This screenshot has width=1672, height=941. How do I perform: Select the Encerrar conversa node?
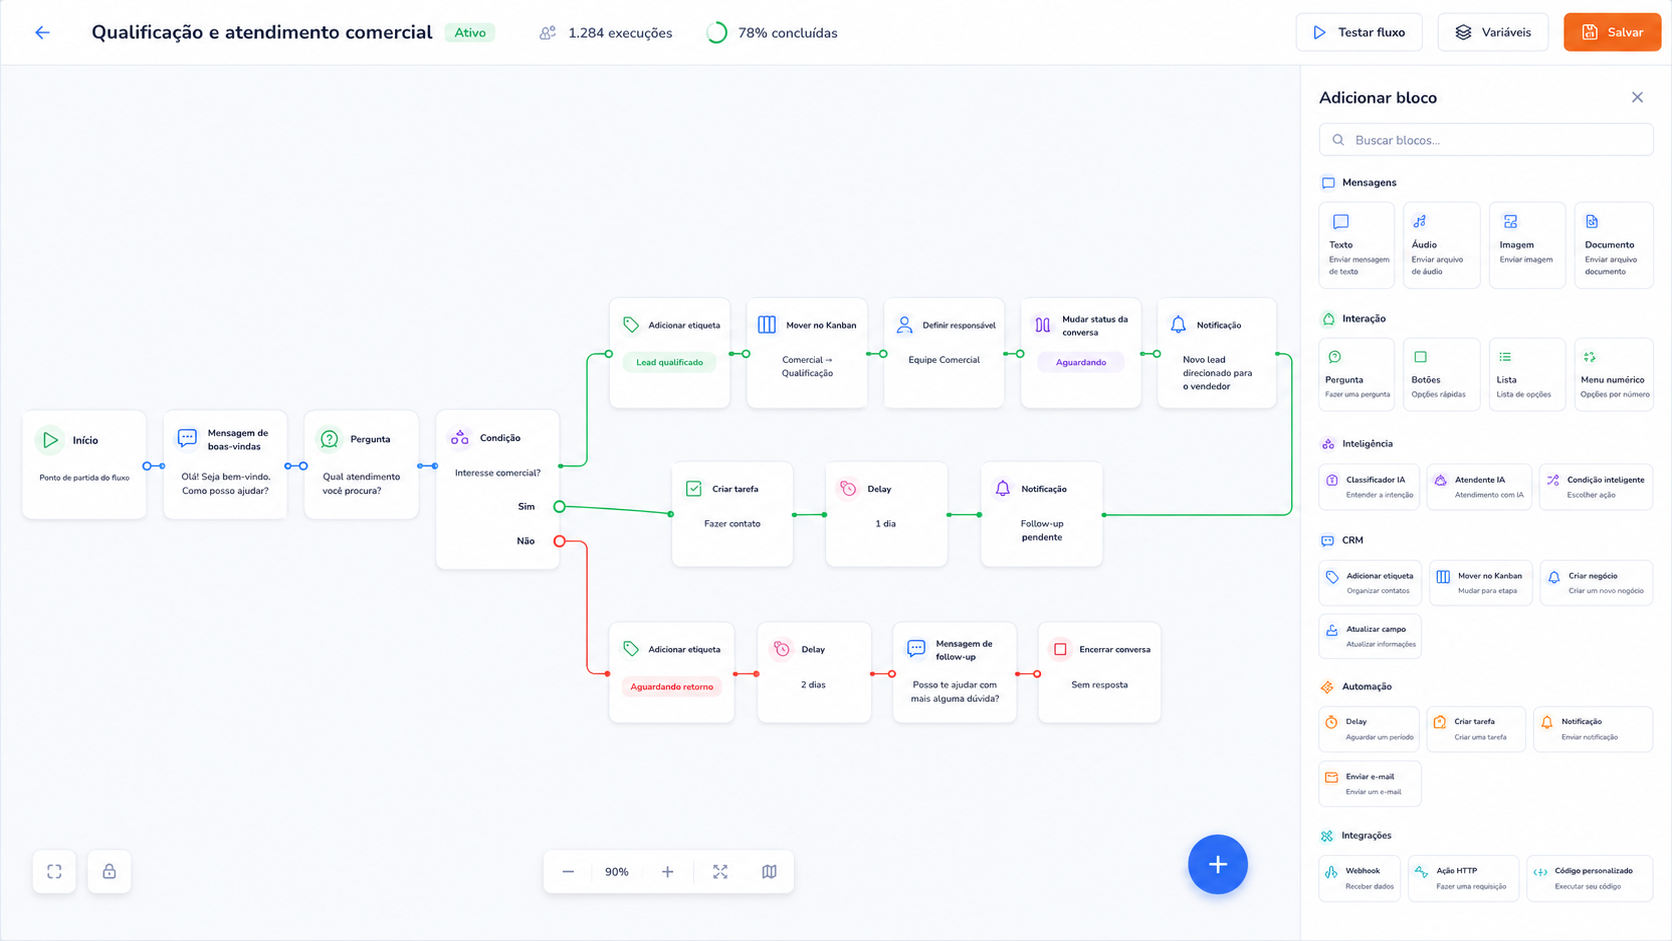(1099, 673)
